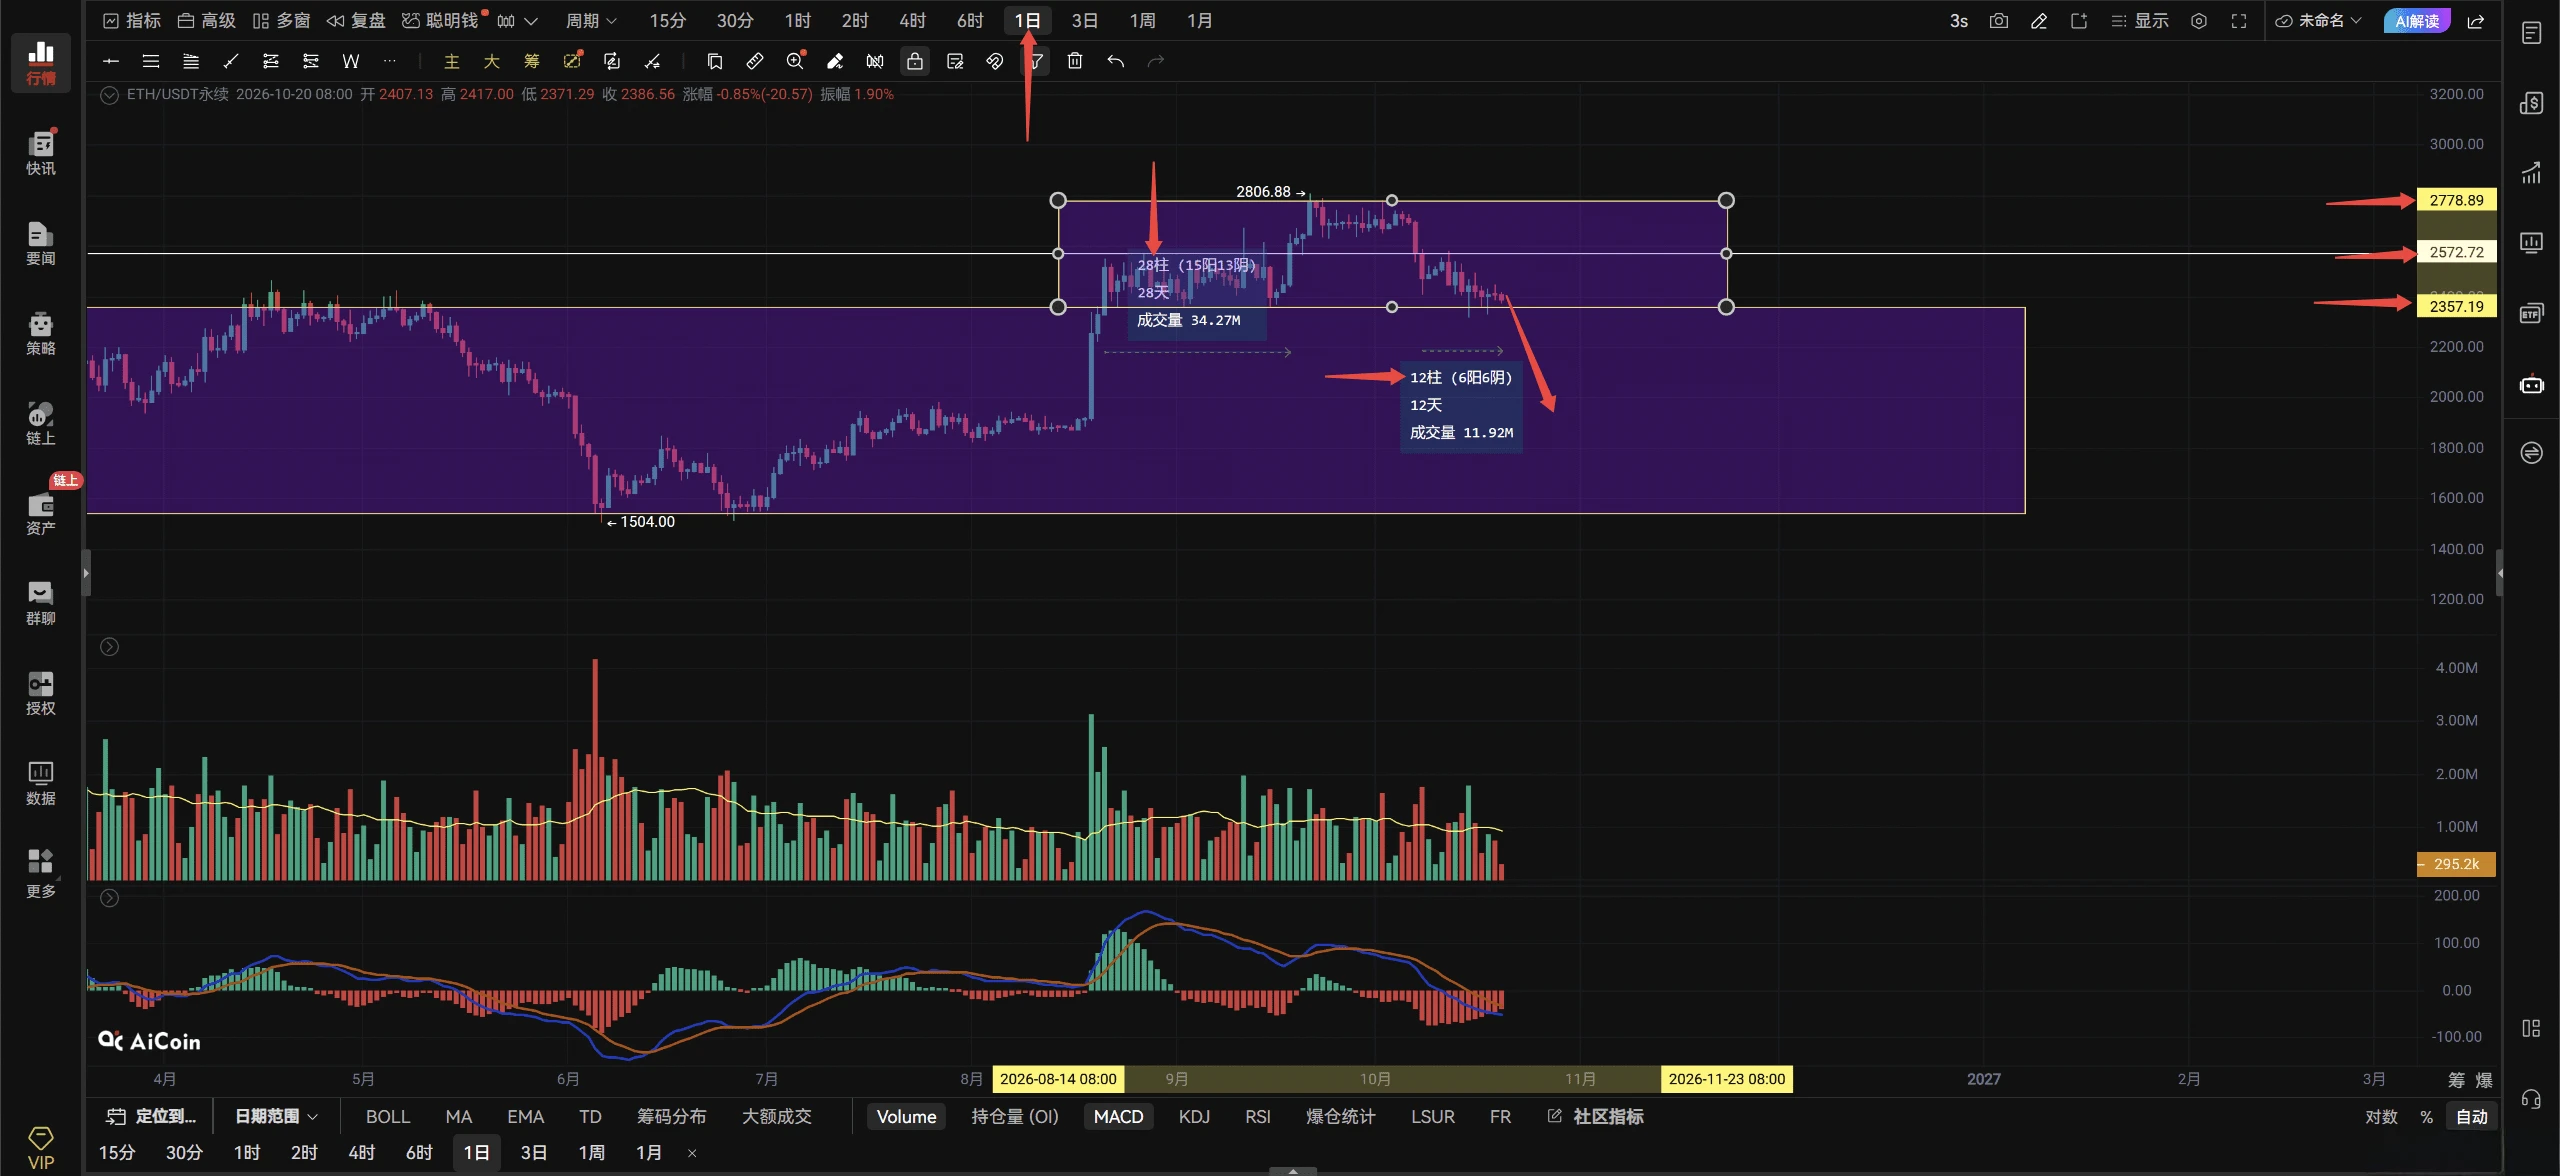Collapse the Volume indicator pane chevron
The image size is (2560, 1176).
pyautogui.click(x=110, y=647)
